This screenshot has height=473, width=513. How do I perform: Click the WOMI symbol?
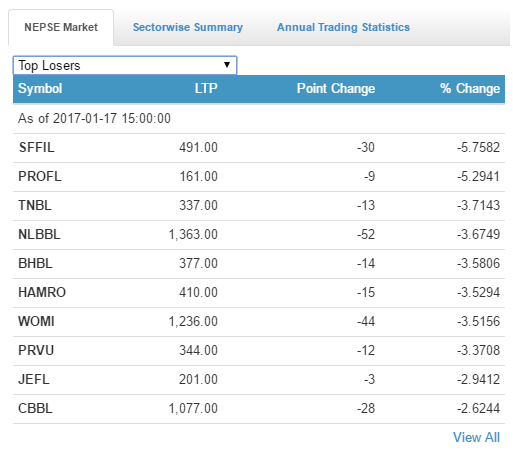[36, 321]
